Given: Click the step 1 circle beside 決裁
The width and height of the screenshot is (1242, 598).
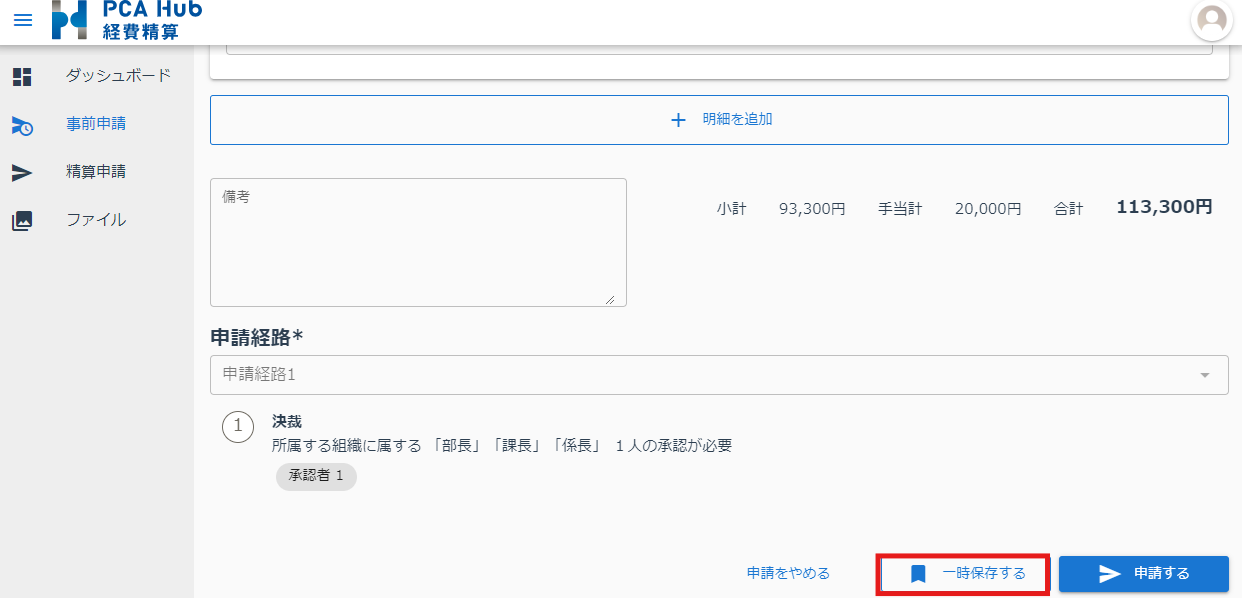Looking at the screenshot, I should (238, 426).
